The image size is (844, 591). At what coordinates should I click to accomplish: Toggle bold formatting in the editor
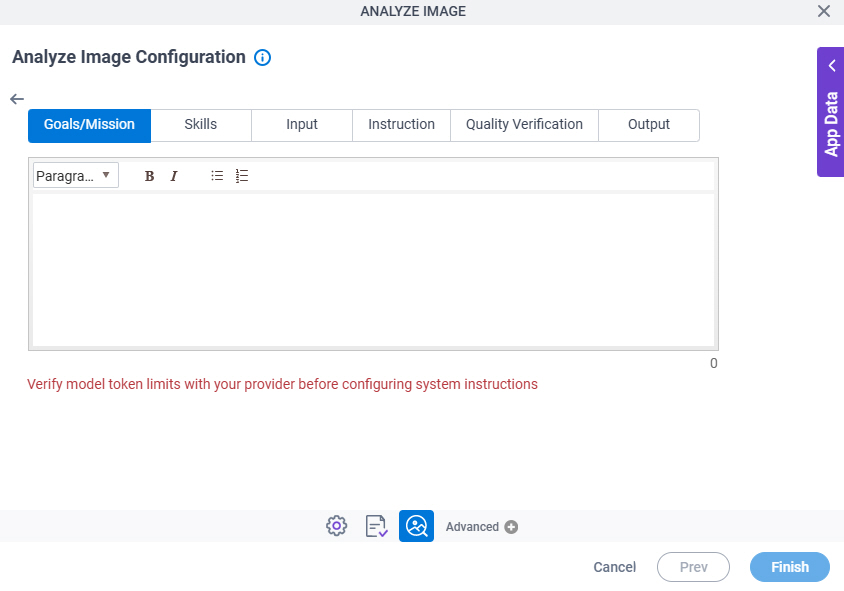point(149,176)
